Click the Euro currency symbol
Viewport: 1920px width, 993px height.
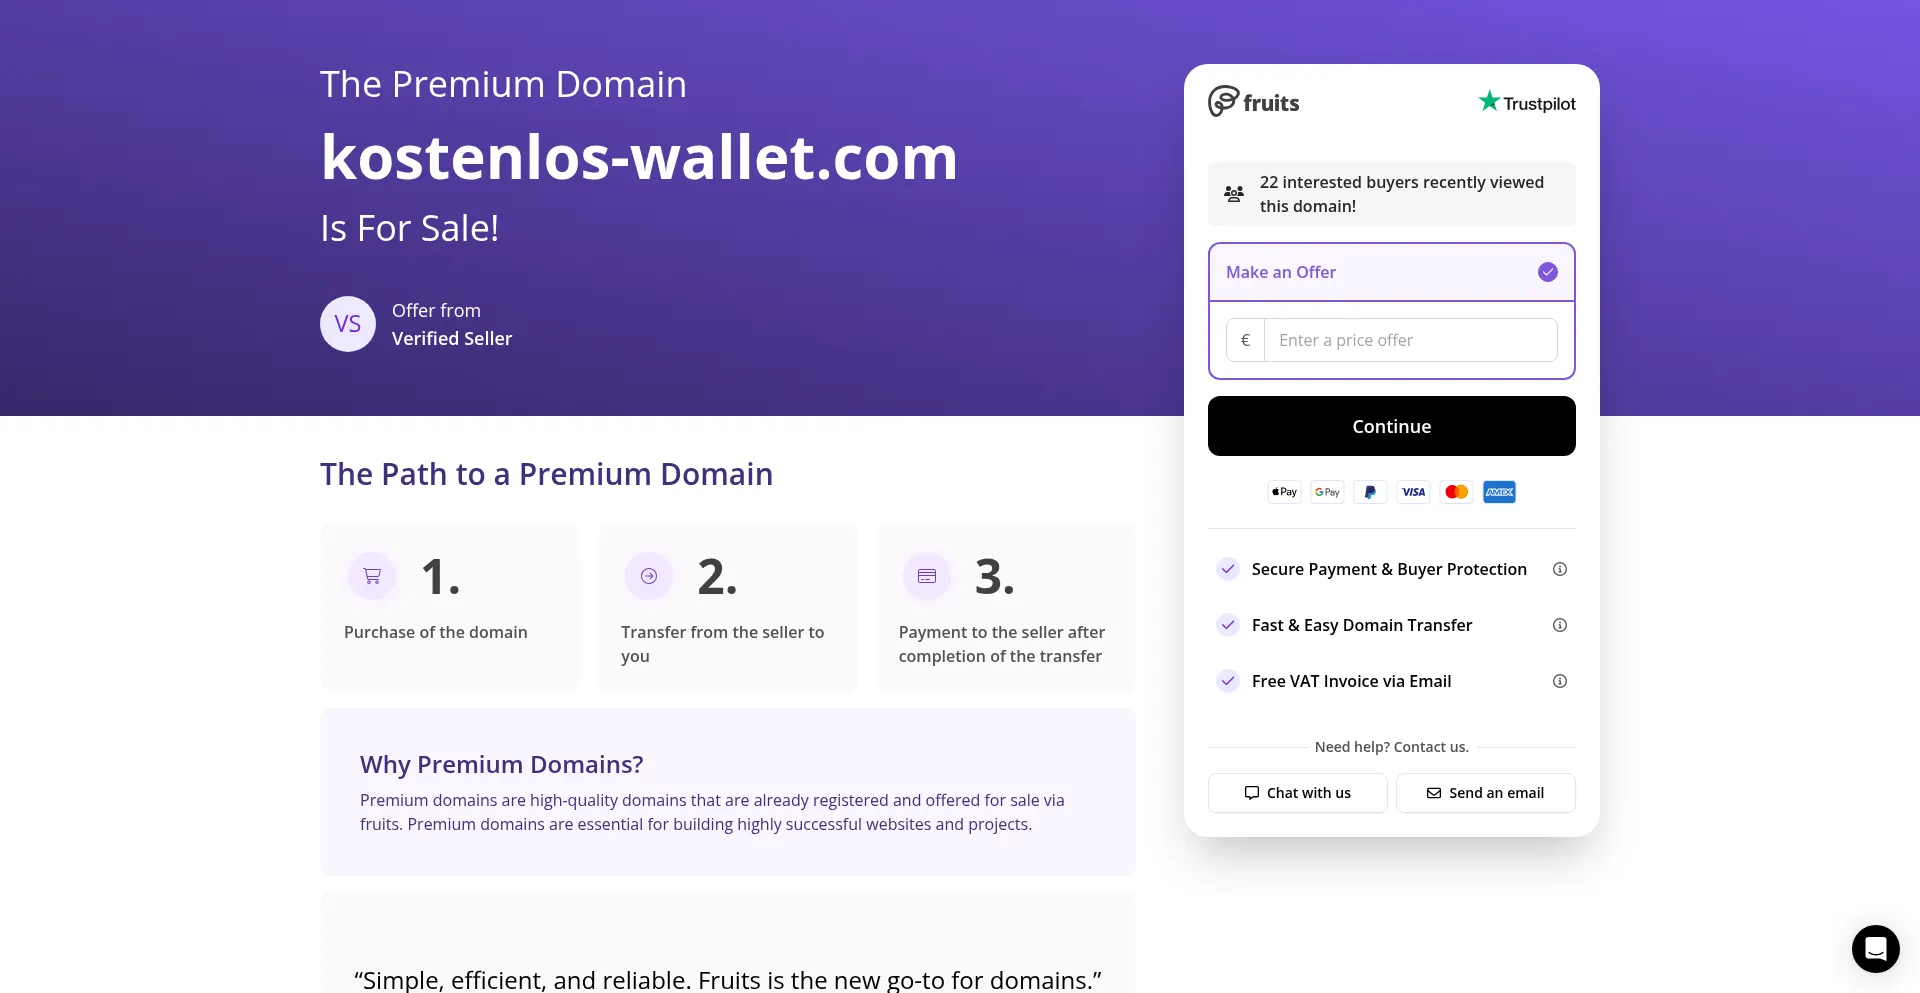[x=1245, y=340]
